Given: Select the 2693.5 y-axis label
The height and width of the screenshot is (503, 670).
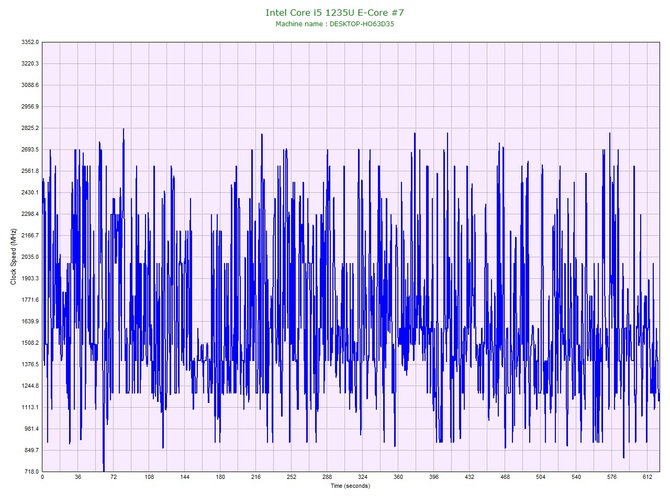Looking at the screenshot, I should pyautogui.click(x=30, y=150).
